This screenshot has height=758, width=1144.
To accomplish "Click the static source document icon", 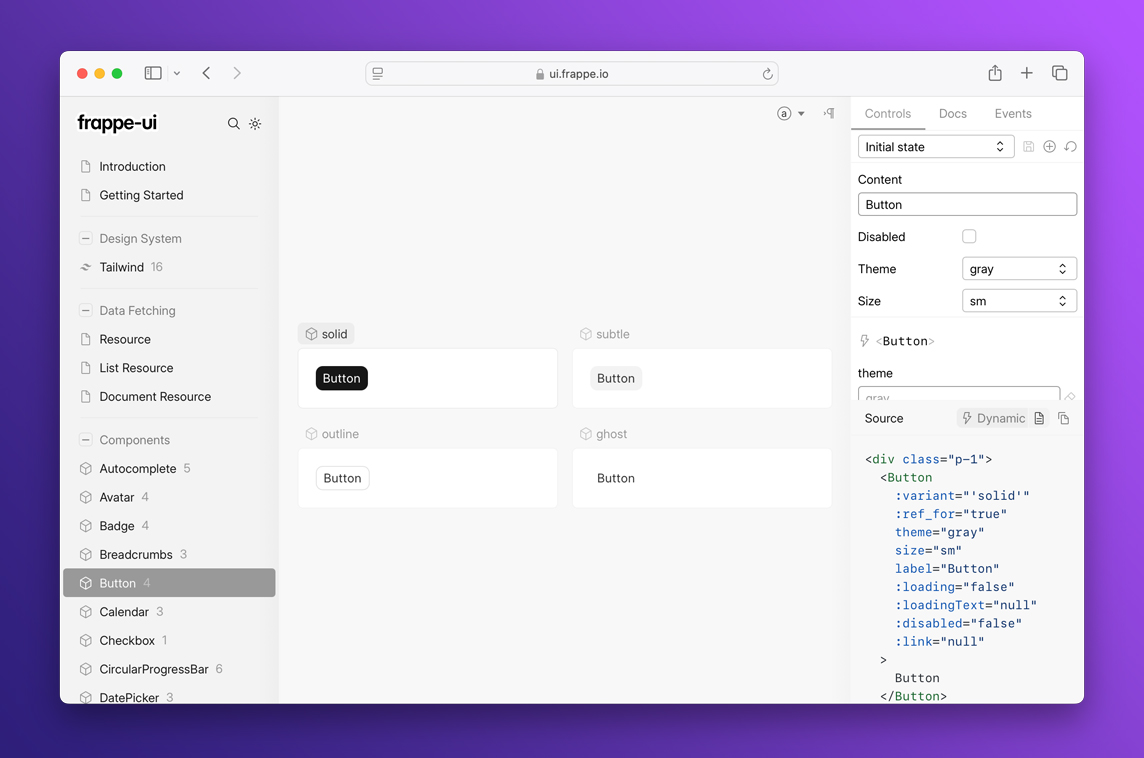I will (x=1039, y=419).
